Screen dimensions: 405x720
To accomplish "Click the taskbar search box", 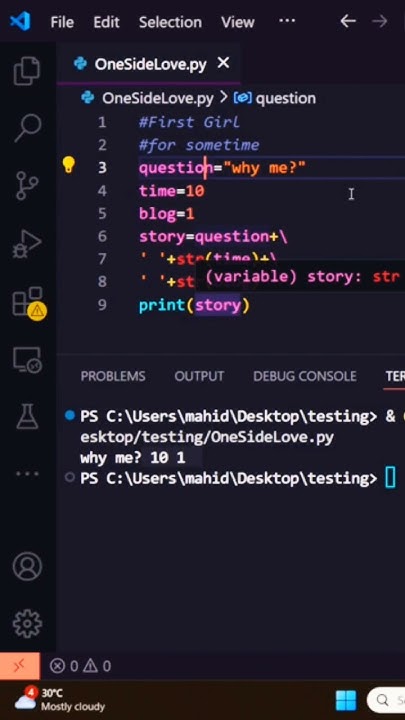I will click(386, 700).
